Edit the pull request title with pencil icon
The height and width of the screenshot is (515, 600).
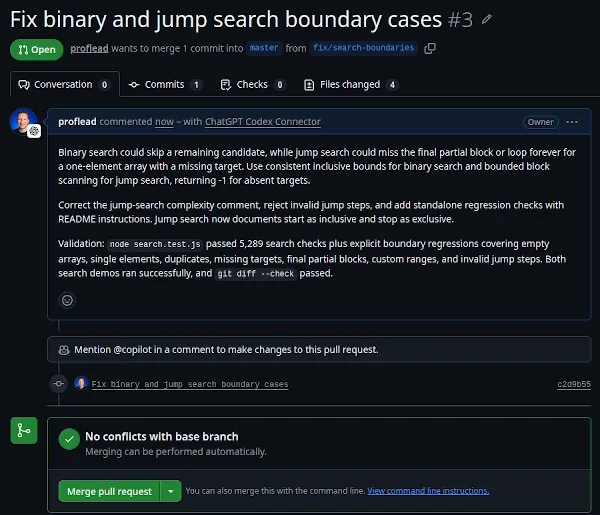click(486, 19)
